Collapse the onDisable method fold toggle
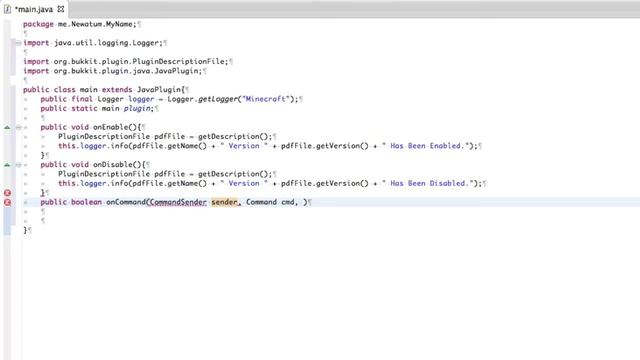 18,165
